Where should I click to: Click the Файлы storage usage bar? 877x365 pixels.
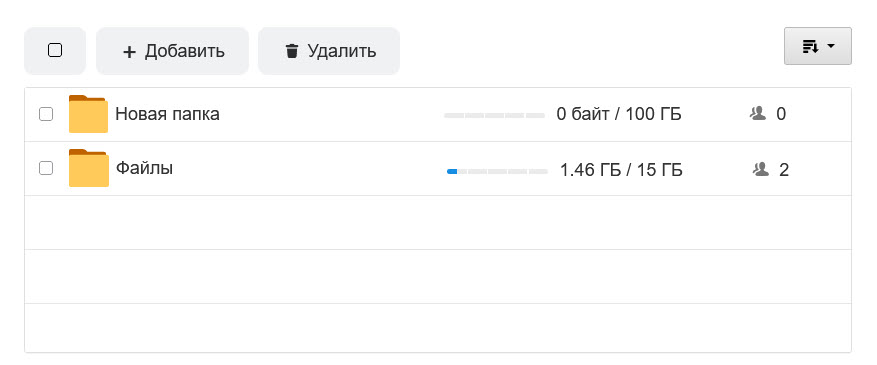pyautogui.click(x=497, y=172)
